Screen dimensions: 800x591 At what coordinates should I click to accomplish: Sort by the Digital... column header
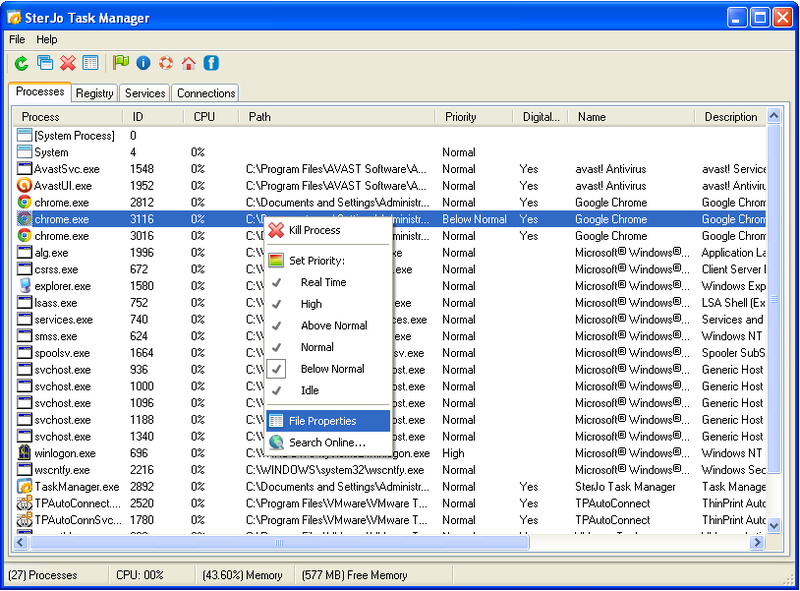click(540, 117)
